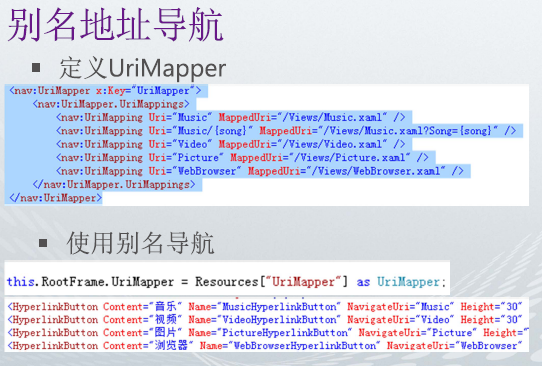This screenshot has height=366, width=542.
Task: Select the bullet heading 使用别名导航
Action: tap(140, 243)
